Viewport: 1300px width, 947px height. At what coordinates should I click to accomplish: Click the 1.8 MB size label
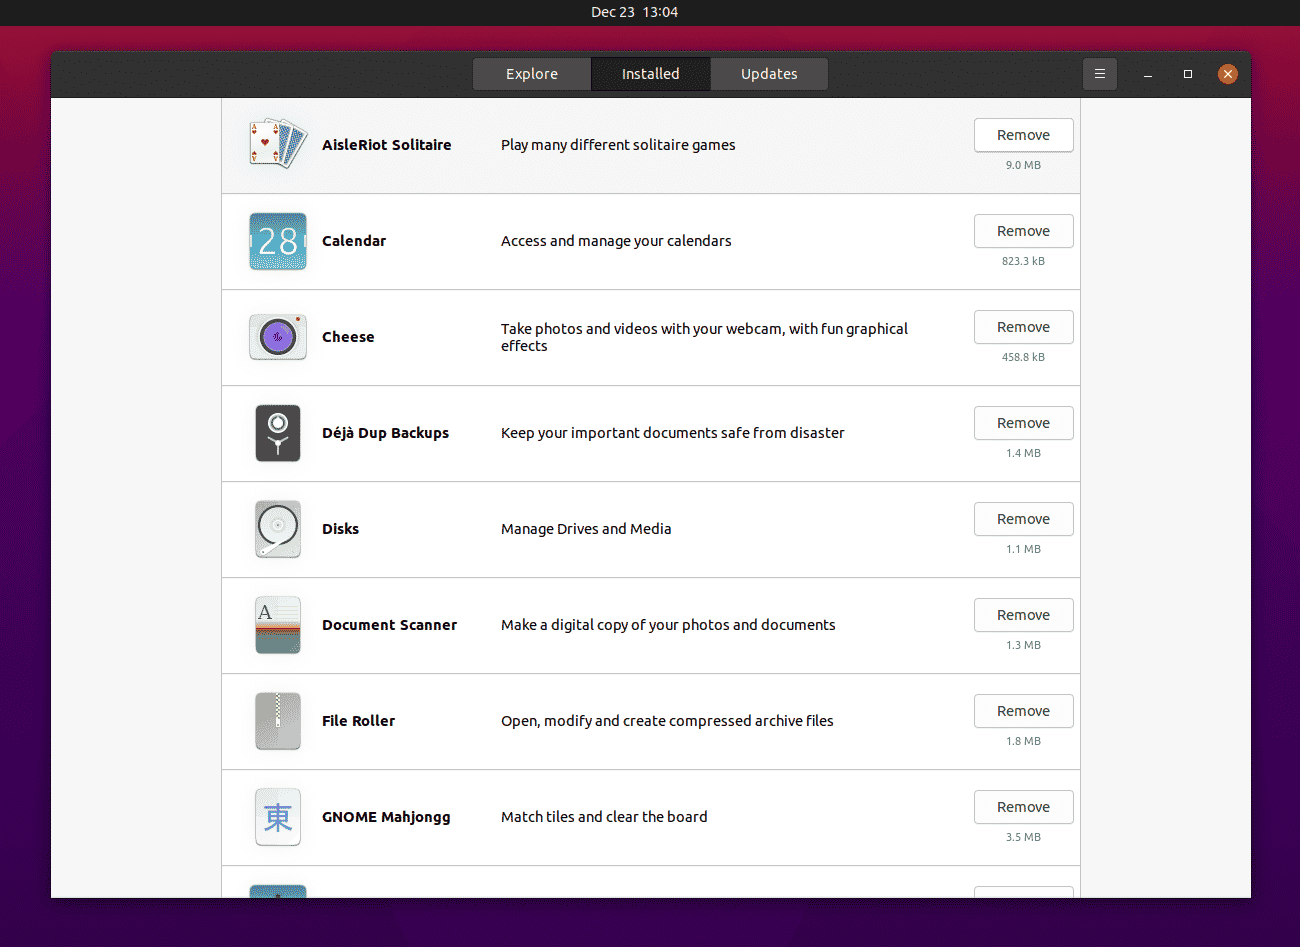click(x=1024, y=741)
